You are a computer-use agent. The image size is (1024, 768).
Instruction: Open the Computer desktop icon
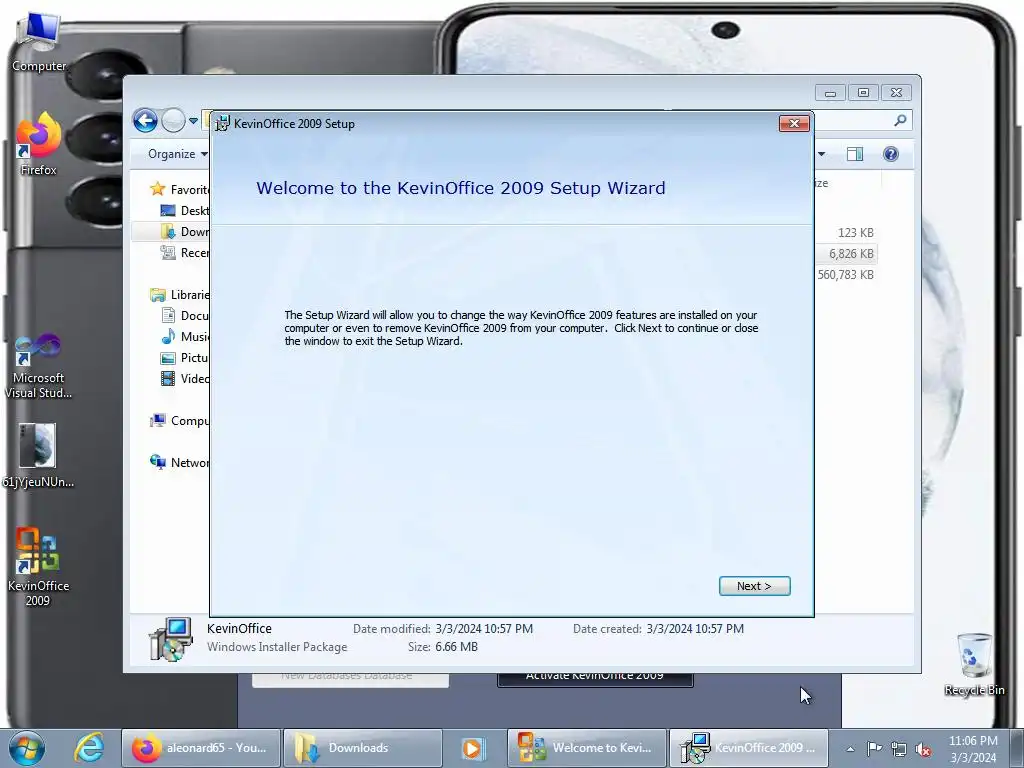click(39, 42)
